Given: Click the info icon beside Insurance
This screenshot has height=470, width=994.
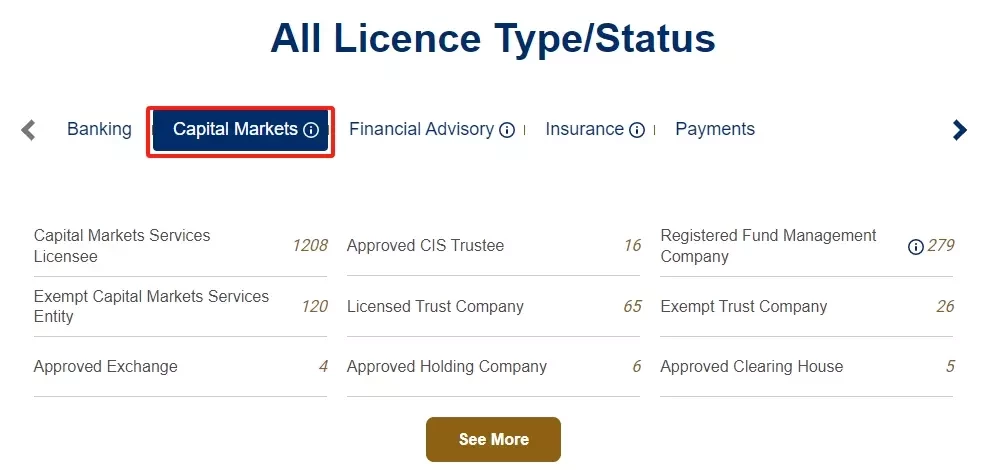Looking at the screenshot, I should (x=636, y=130).
